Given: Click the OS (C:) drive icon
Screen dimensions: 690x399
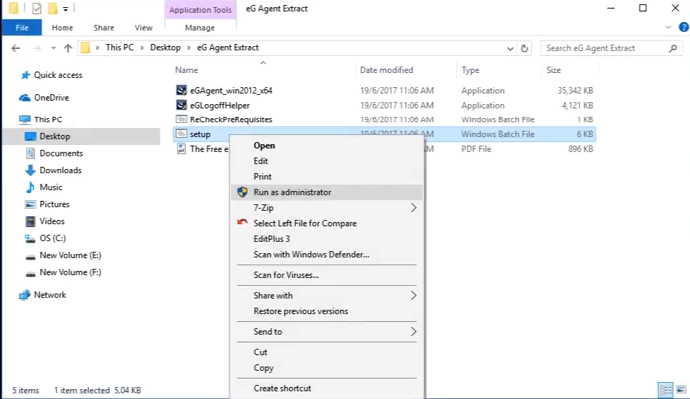Looking at the screenshot, I should click(x=30, y=238).
